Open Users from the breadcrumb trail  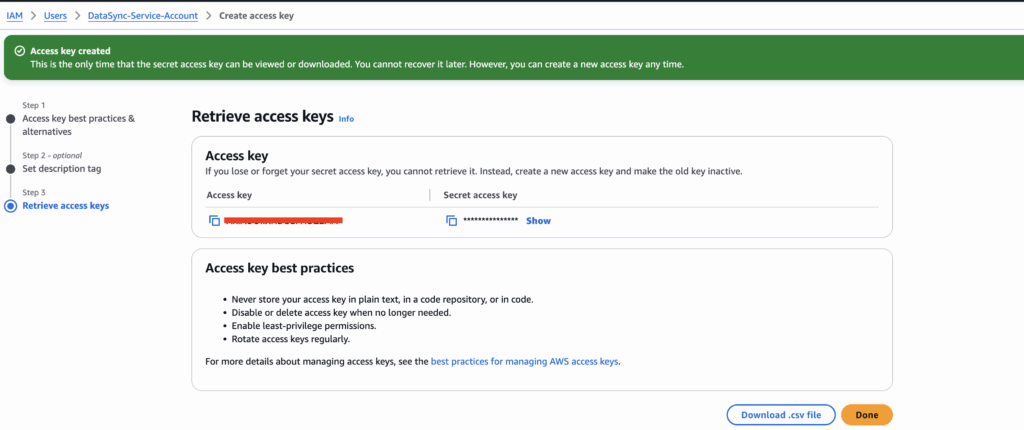click(x=54, y=16)
